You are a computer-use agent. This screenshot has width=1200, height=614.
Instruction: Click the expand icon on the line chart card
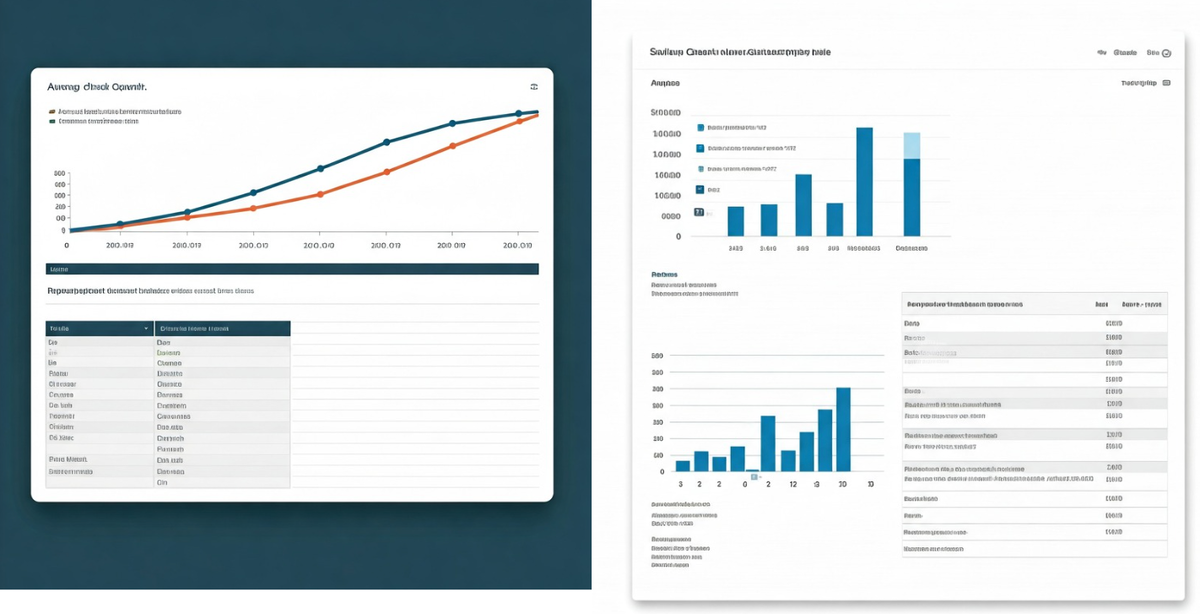pos(532,88)
